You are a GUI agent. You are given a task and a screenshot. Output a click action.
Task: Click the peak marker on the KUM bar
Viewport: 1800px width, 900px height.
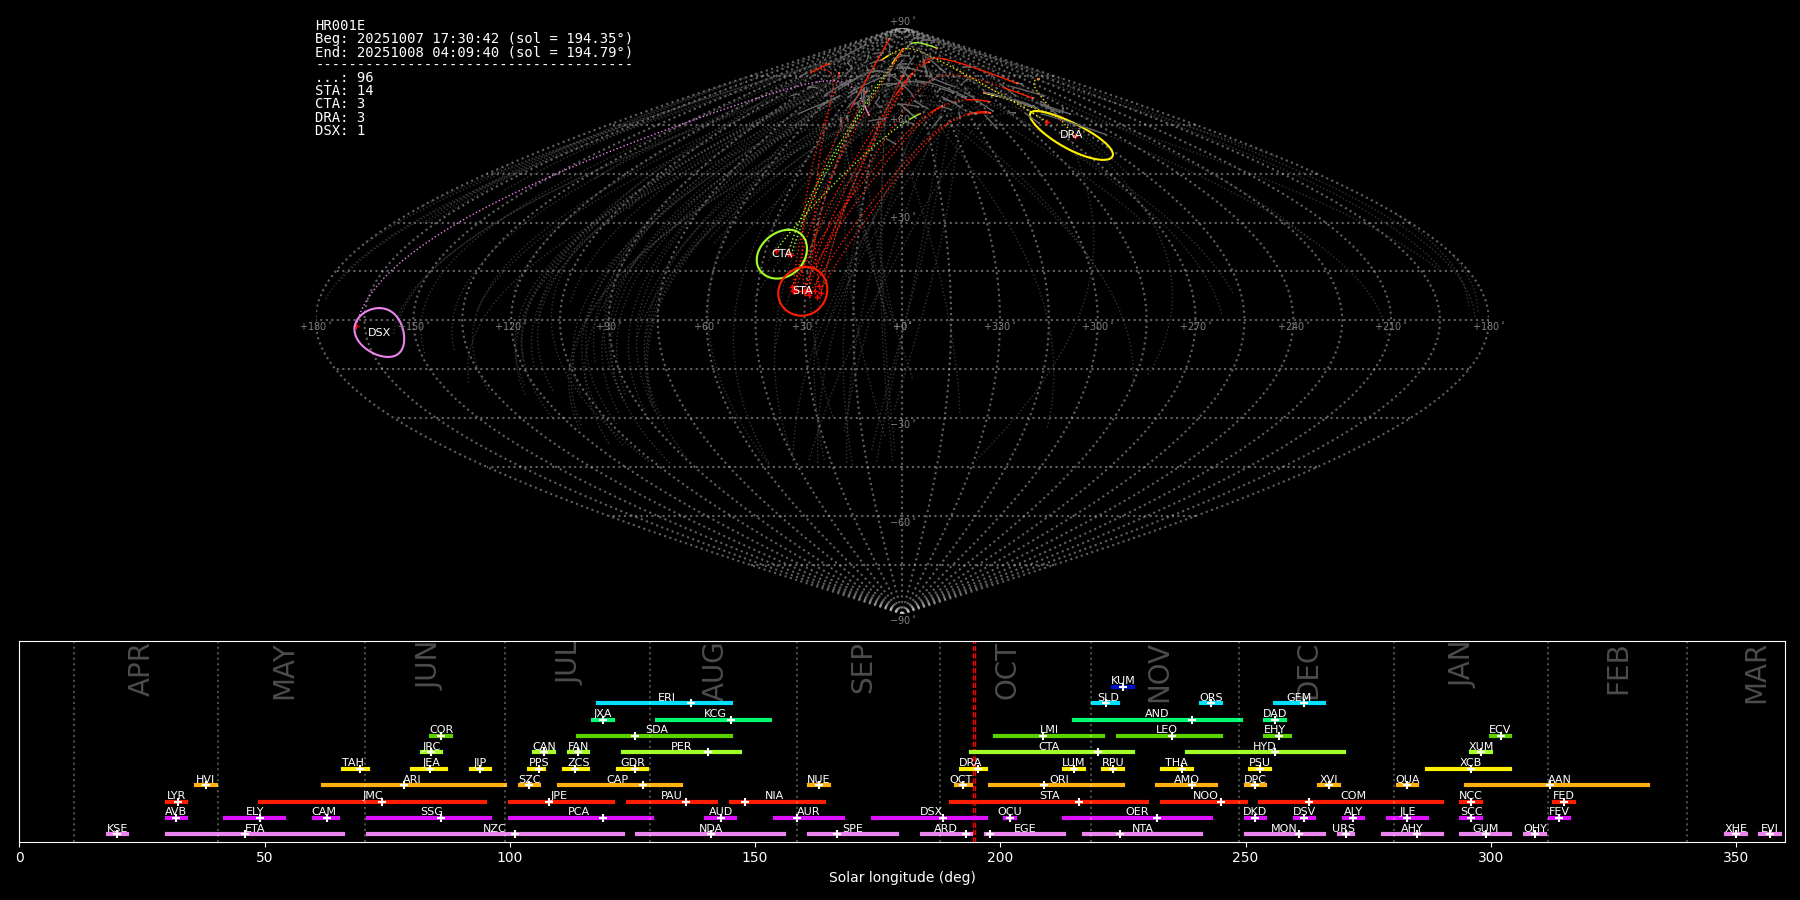1122,687
